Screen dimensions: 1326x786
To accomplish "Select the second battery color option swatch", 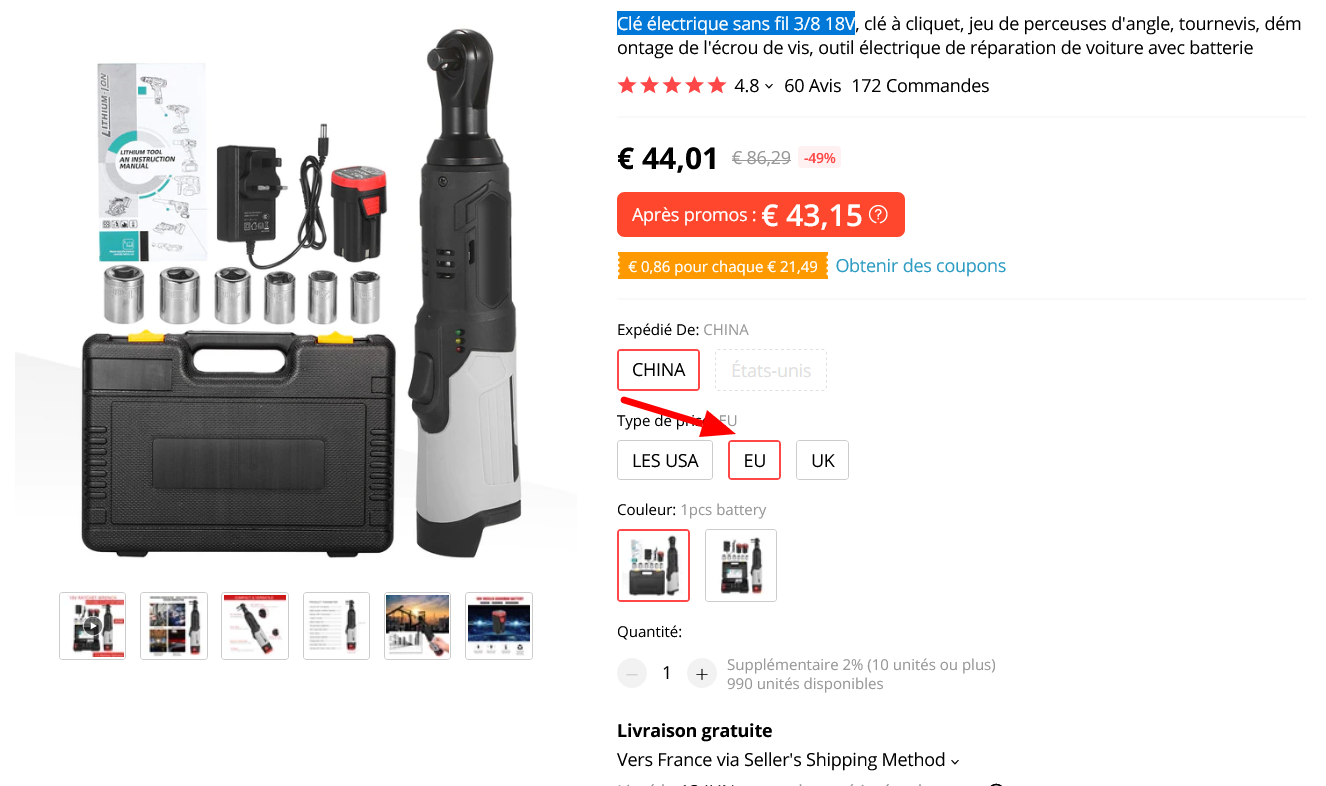I will tap(741, 565).
